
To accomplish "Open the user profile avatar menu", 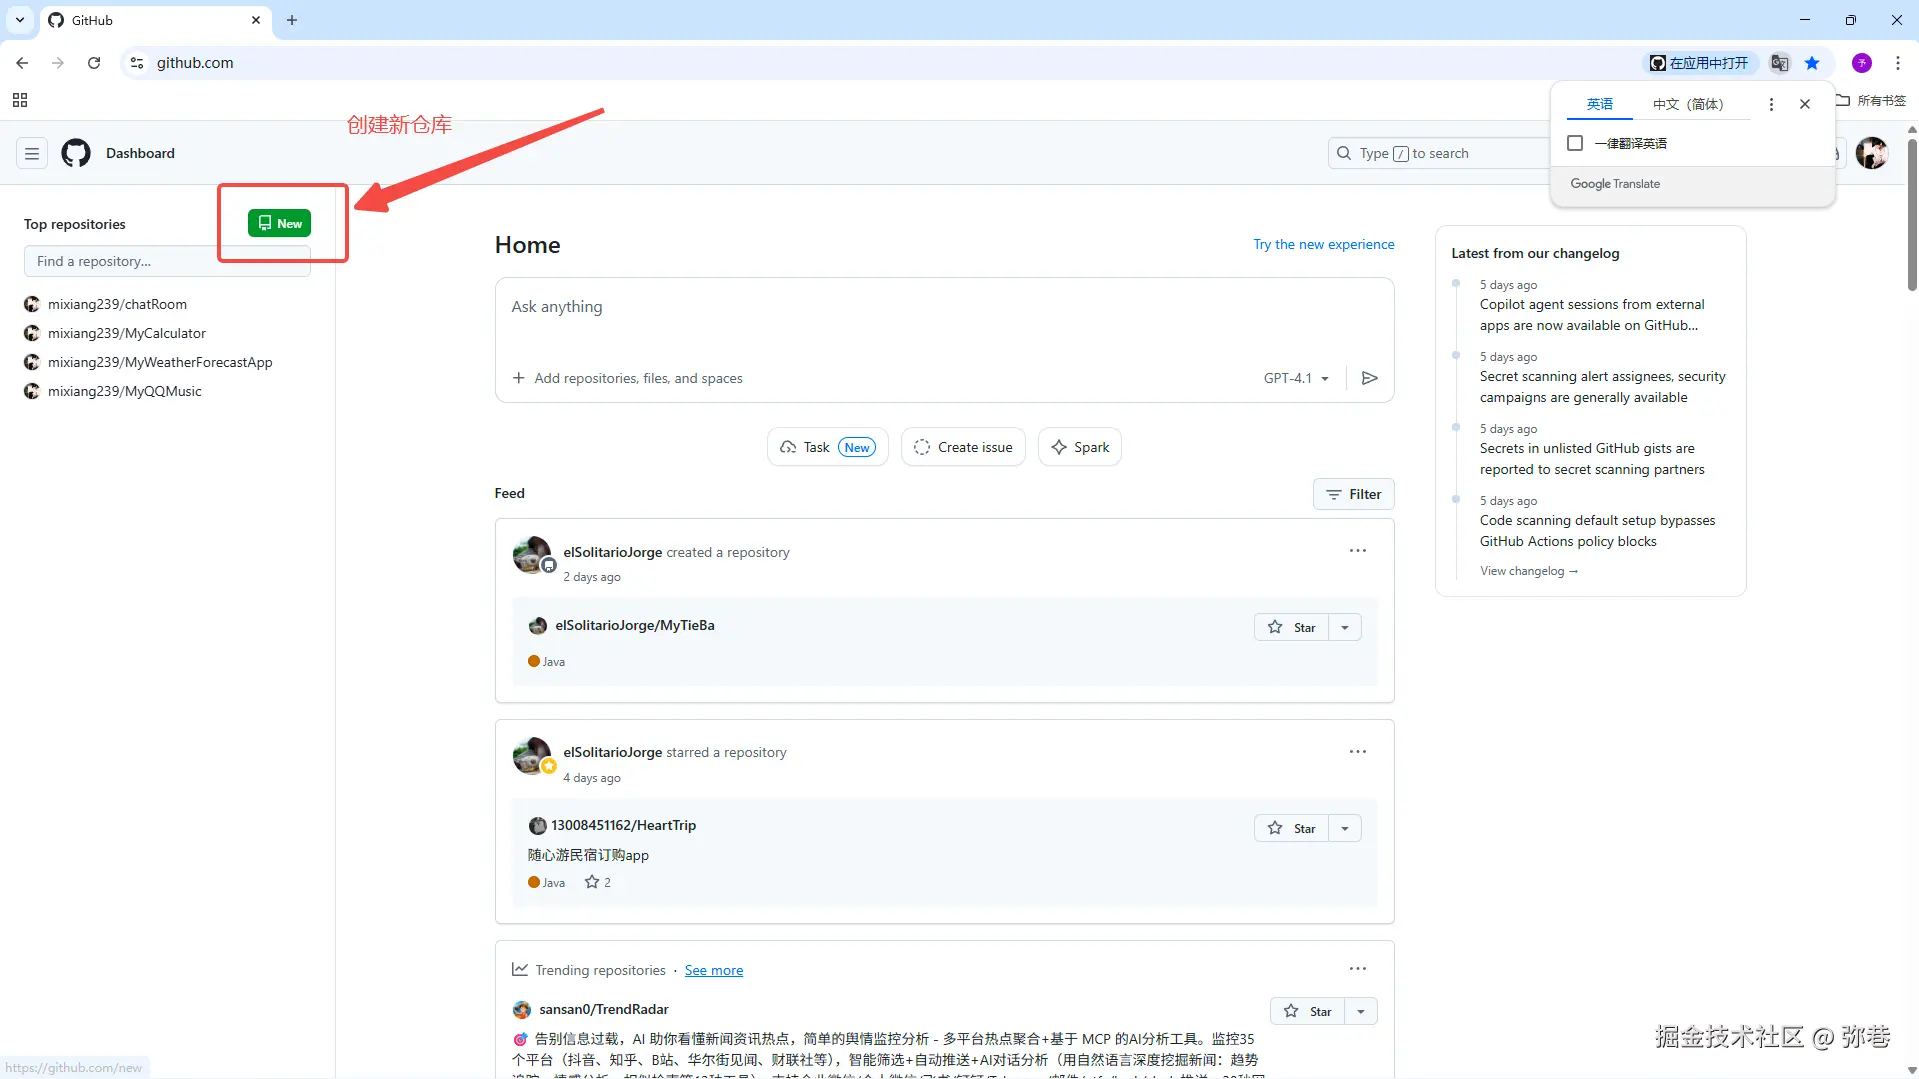I will pyautogui.click(x=1871, y=153).
